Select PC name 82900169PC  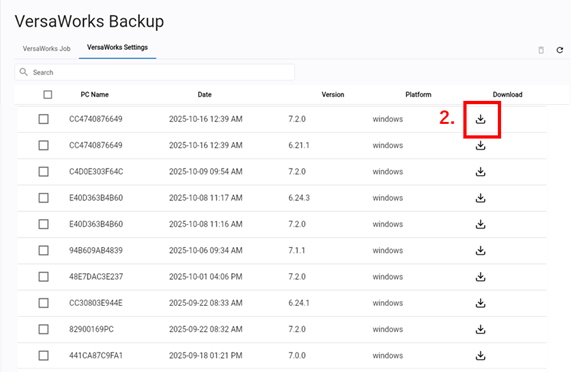coord(91,329)
